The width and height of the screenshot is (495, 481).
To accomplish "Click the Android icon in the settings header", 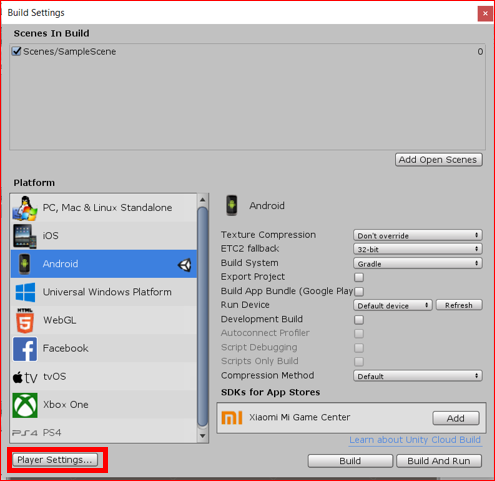I will pyautogui.click(x=232, y=206).
